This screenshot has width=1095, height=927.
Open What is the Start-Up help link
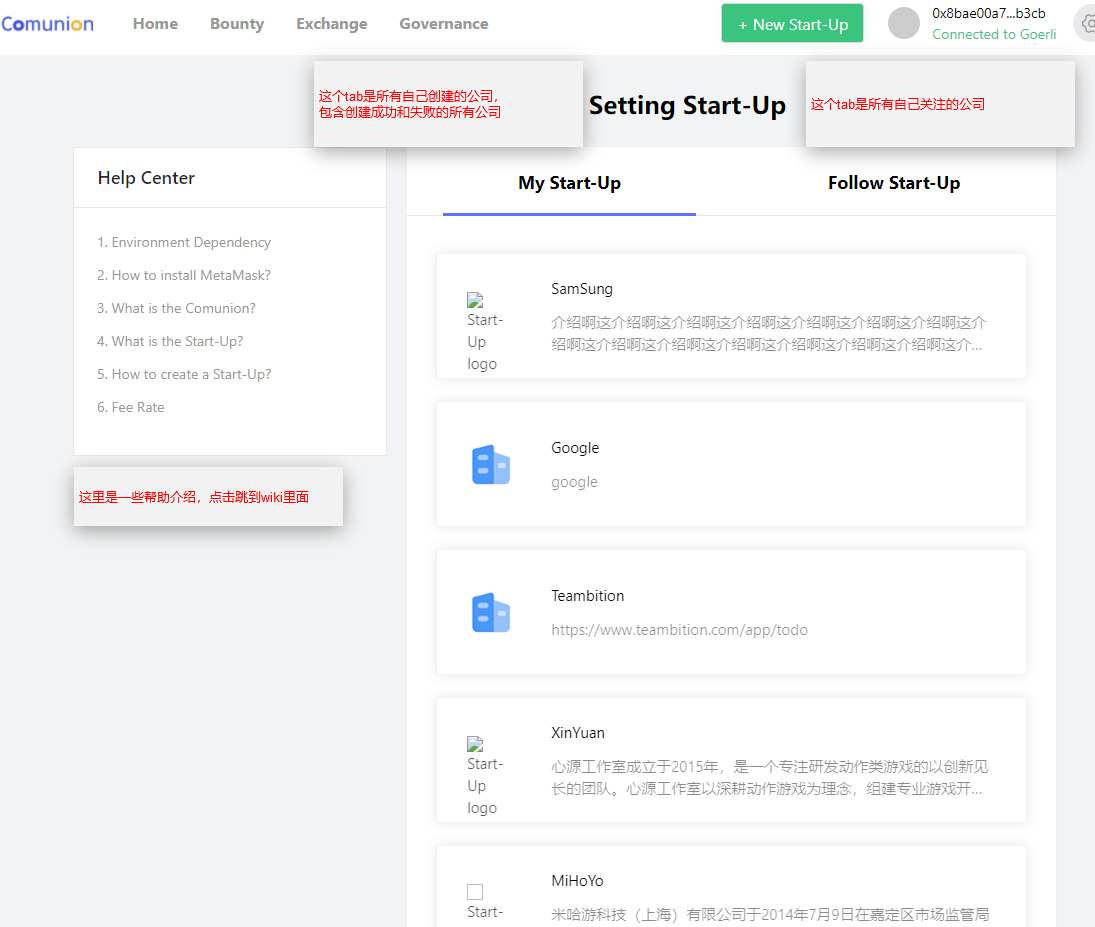click(x=170, y=341)
